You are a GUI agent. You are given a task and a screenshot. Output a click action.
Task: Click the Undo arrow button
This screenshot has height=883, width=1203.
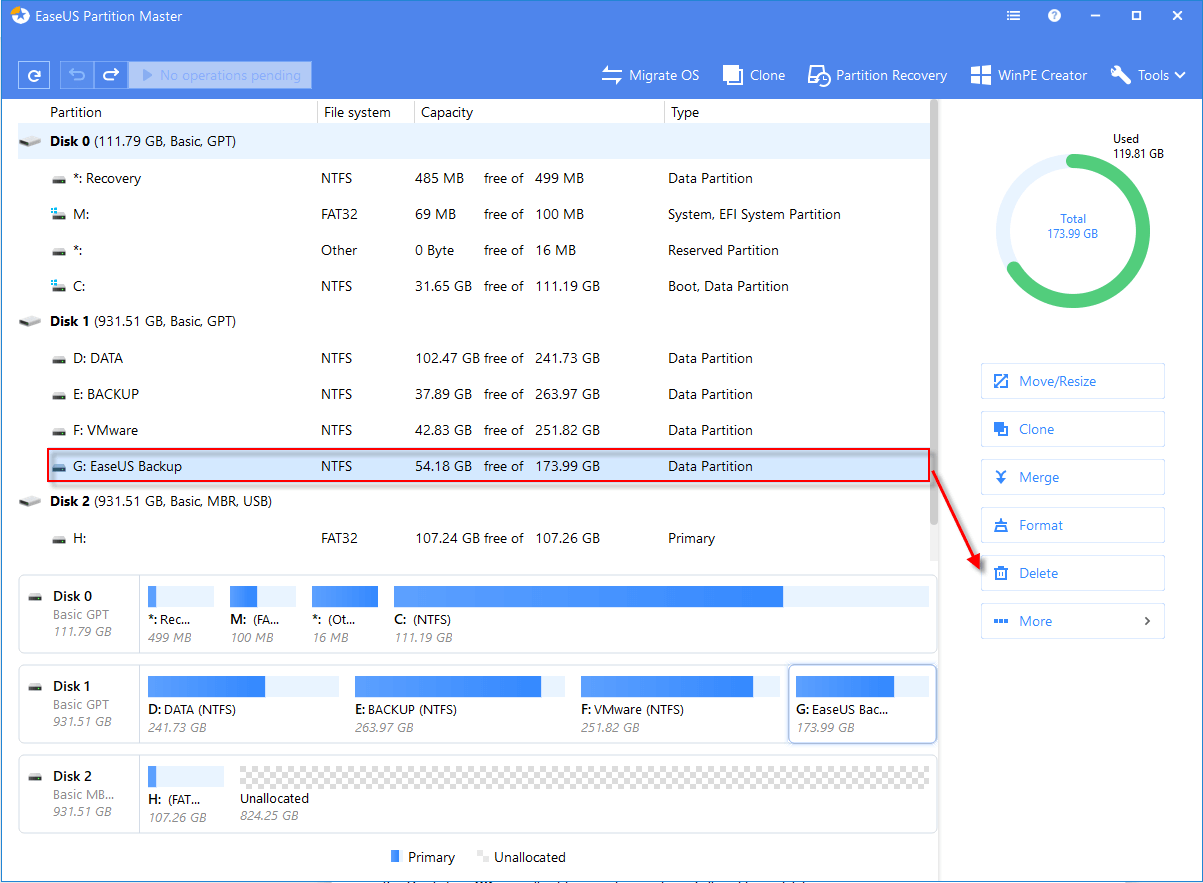(77, 75)
